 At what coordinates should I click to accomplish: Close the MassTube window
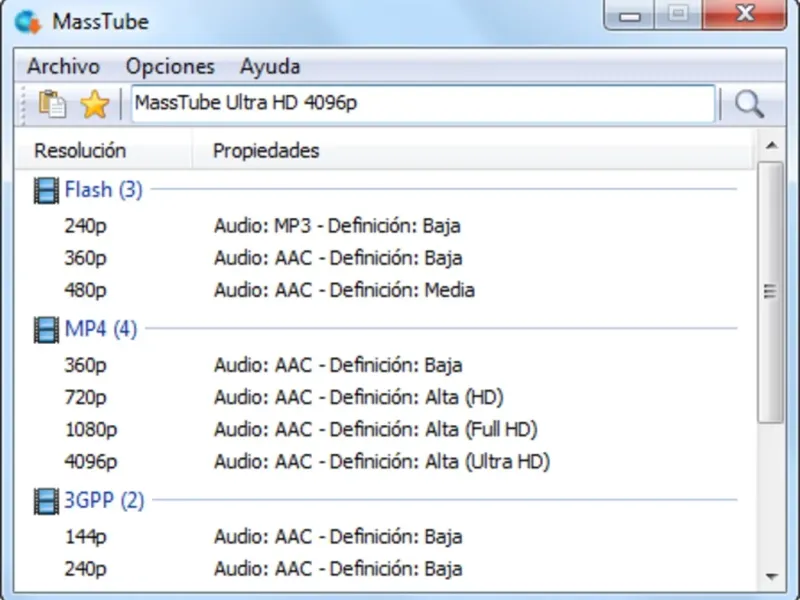(x=745, y=15)
